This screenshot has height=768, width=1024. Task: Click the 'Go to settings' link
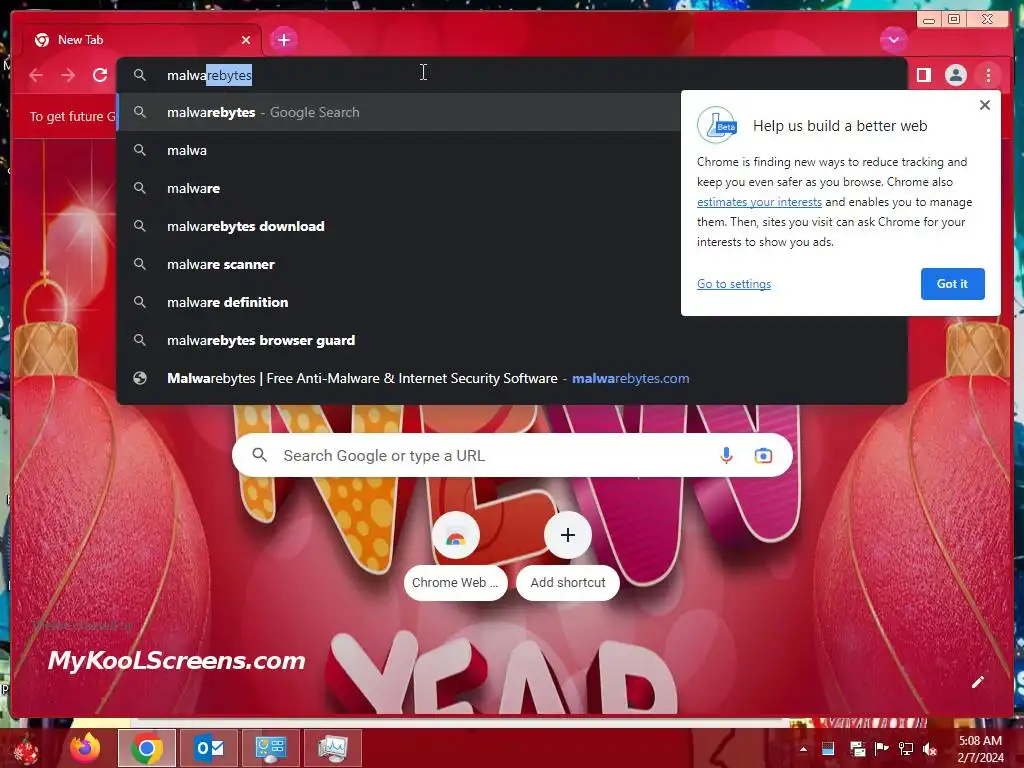pos(733,284)
